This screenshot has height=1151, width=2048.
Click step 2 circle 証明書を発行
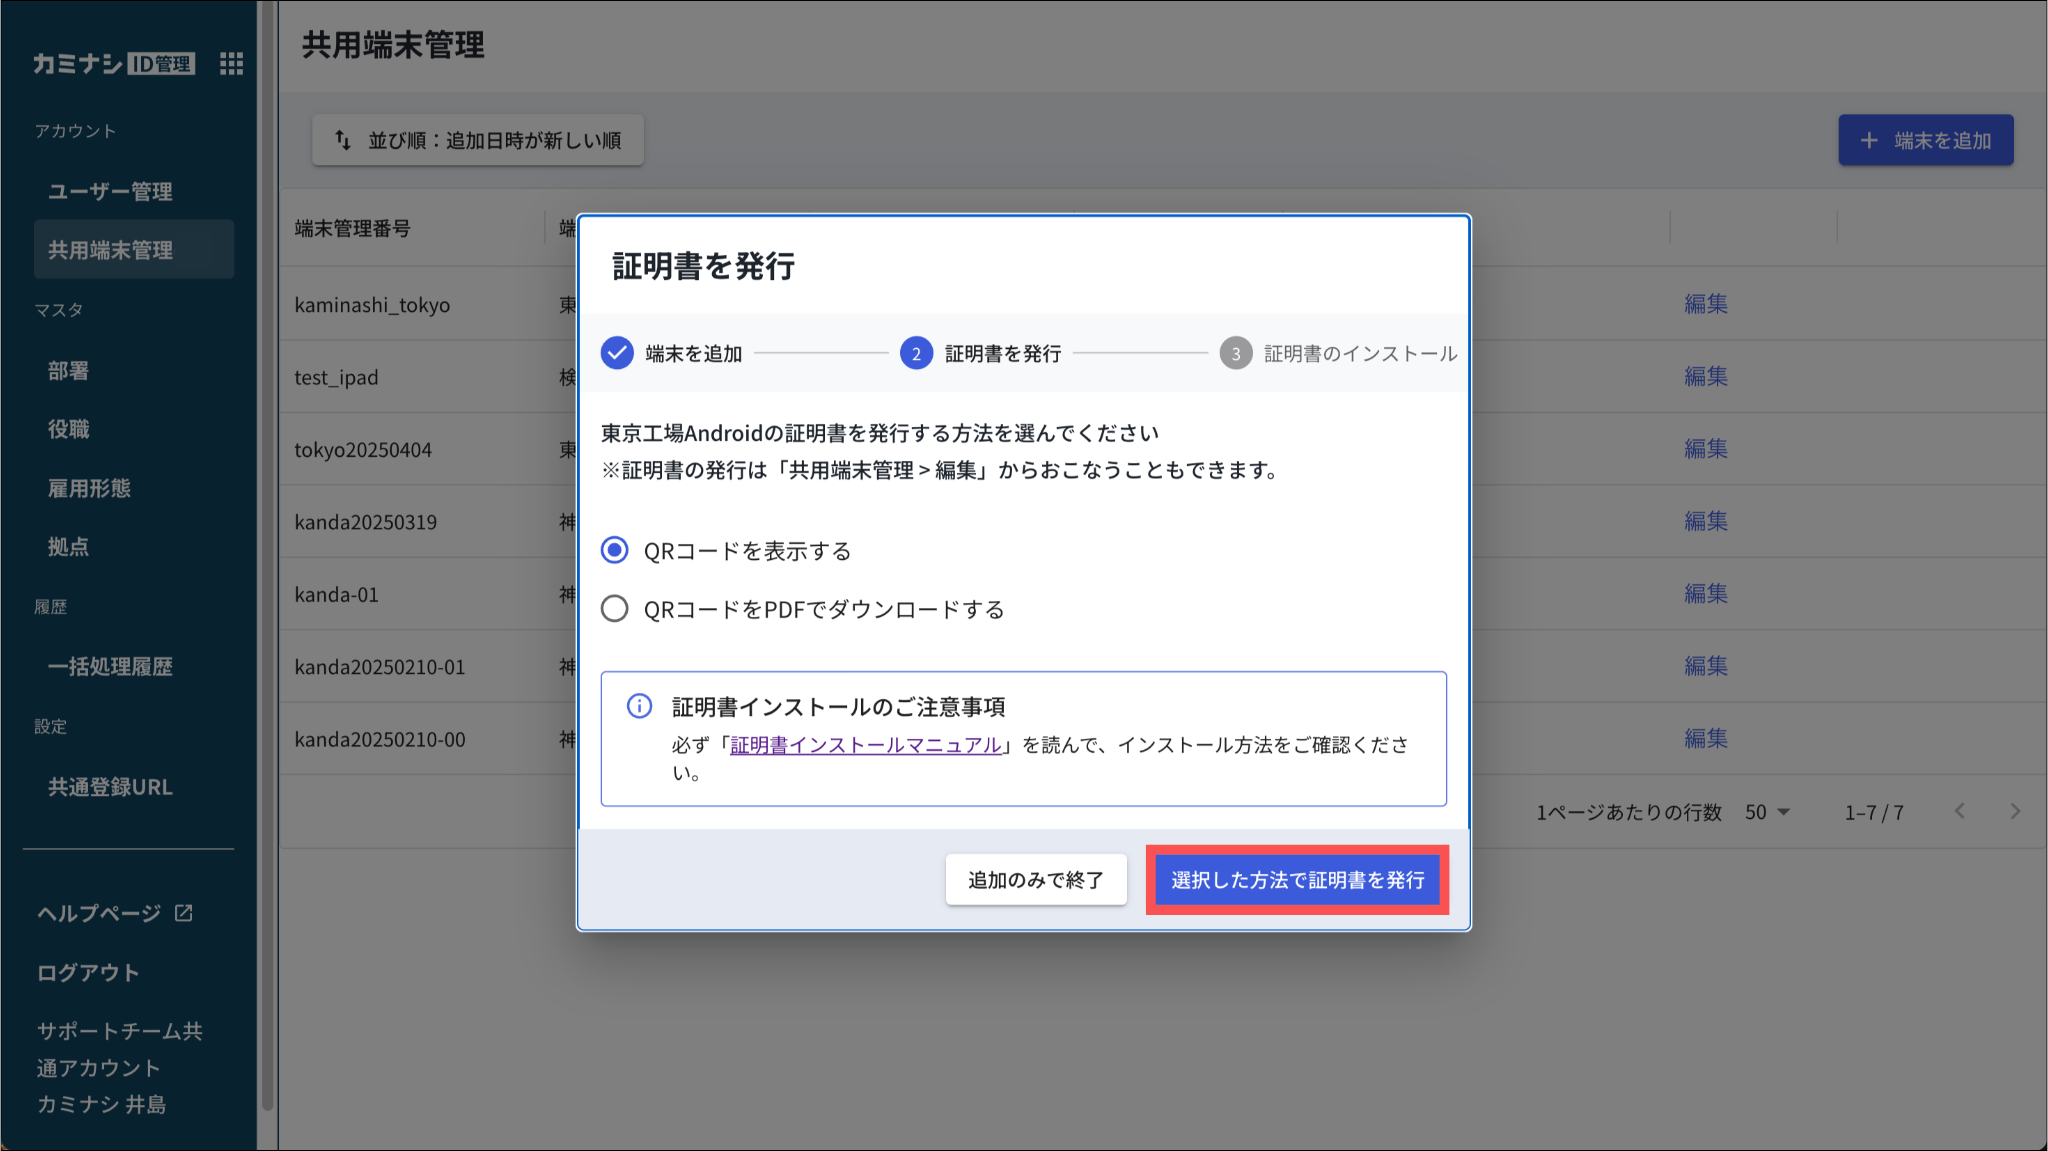(916, 353)
